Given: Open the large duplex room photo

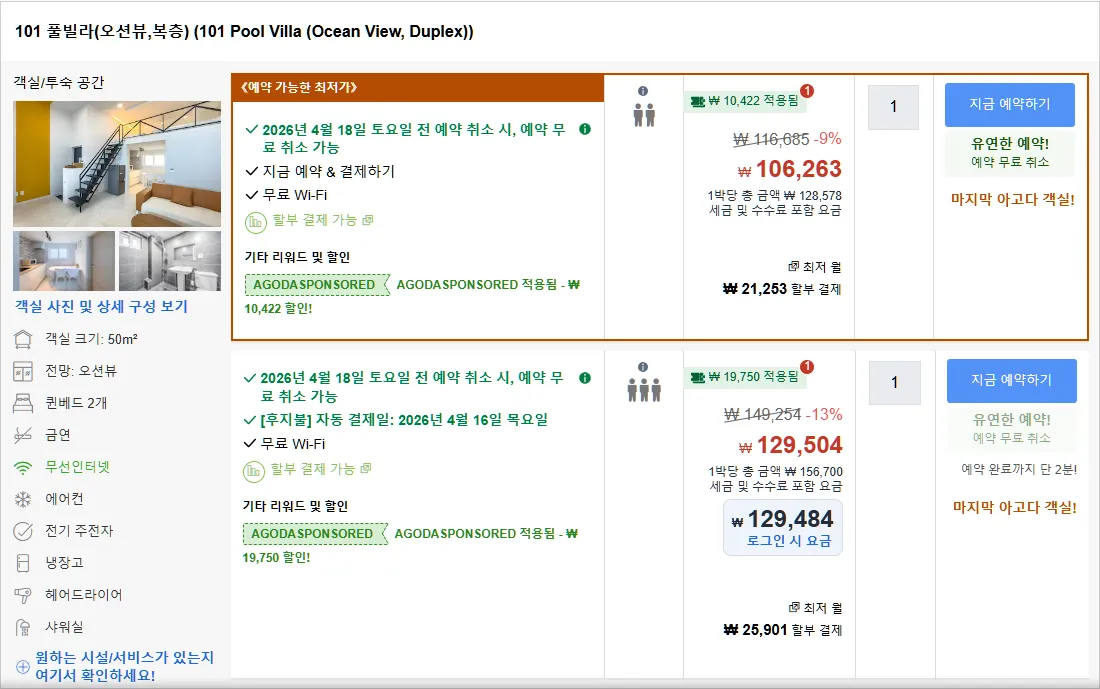Looking at the screenshot, I should (x=117, y=164).
